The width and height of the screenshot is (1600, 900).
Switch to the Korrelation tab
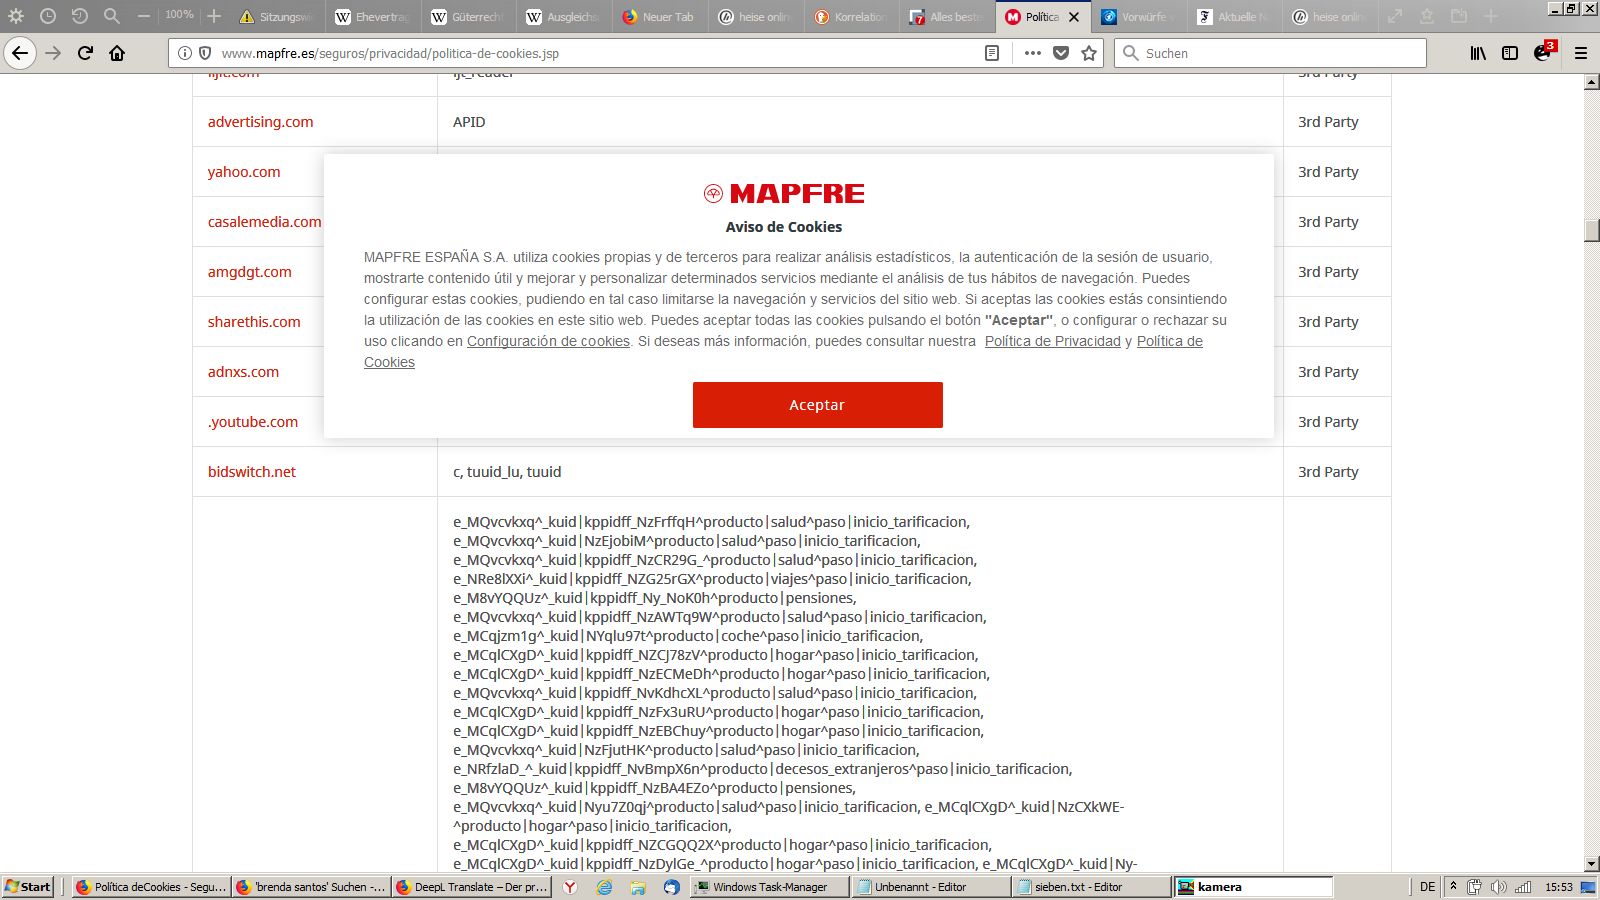coord(850,17)
